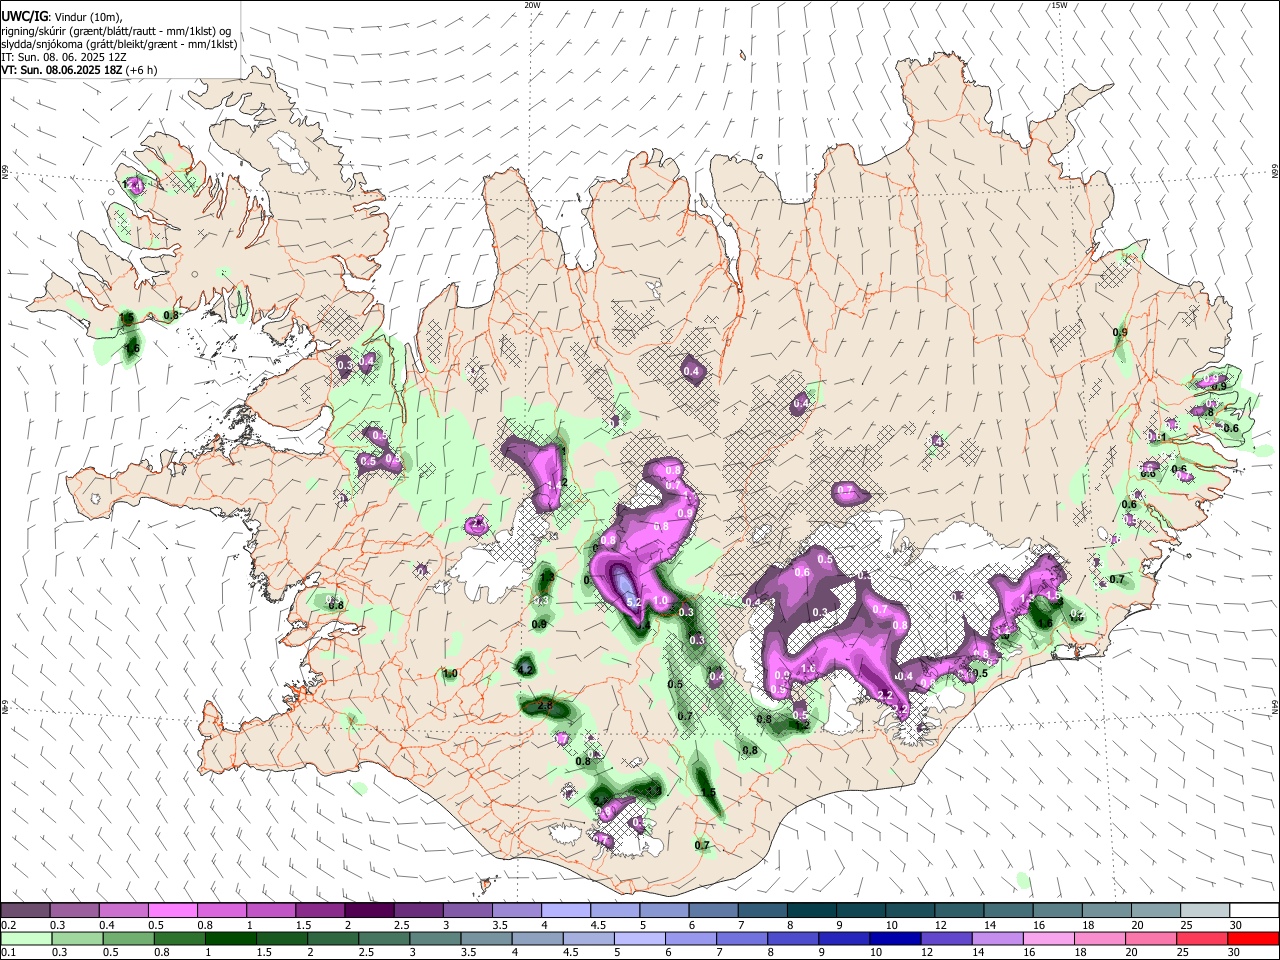Click the UWC/IG Vindur (10m) title text
The height and width of the screenshot is (960, 1280).
pos(61,16)
